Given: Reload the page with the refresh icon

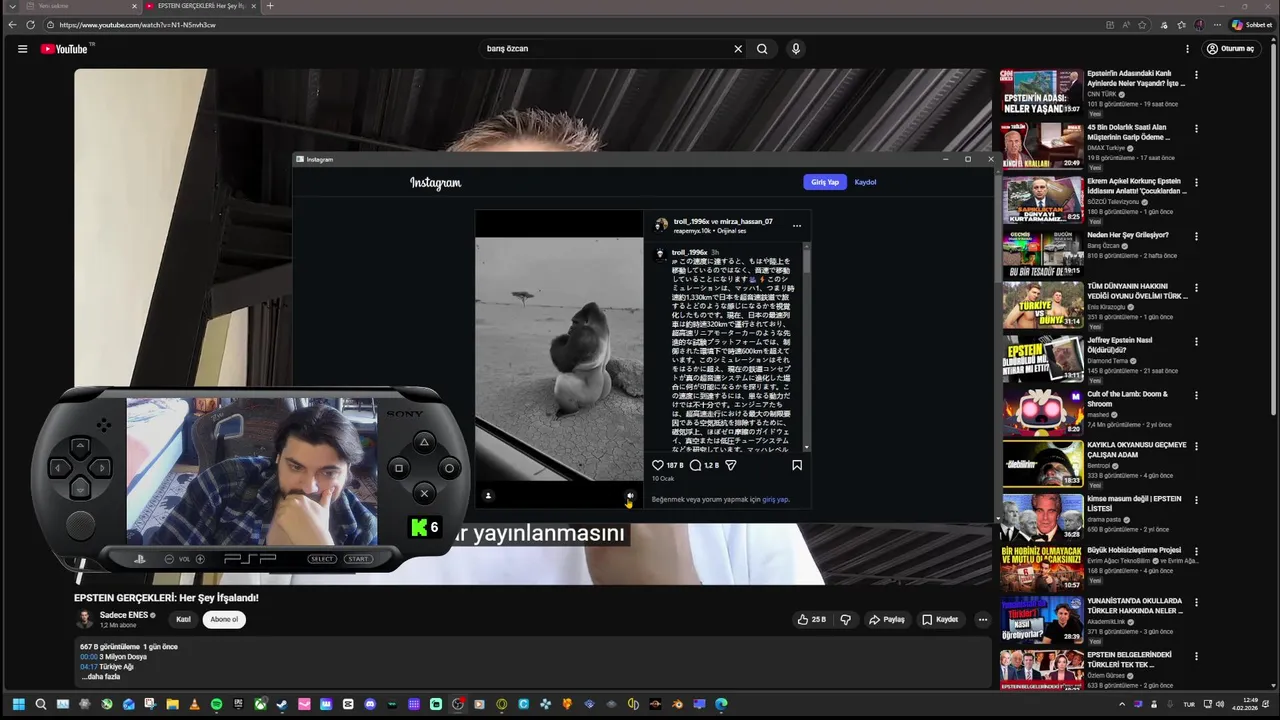Looking at the screenshot, I should click(31, 25).
